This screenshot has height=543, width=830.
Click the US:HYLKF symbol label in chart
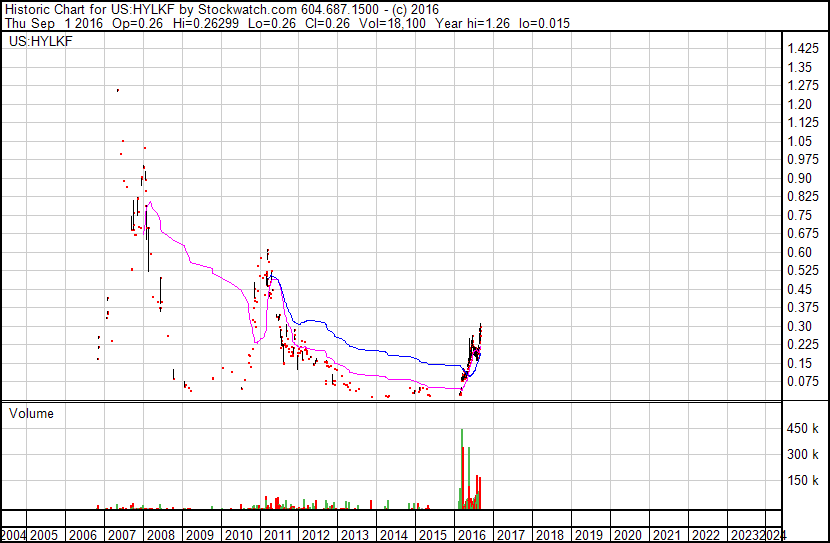click(41, 41)
